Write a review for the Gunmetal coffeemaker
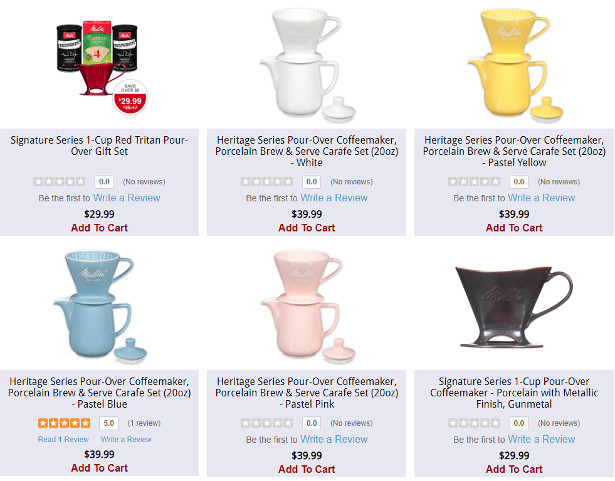 pyautogui.click(x=541, y=439)
